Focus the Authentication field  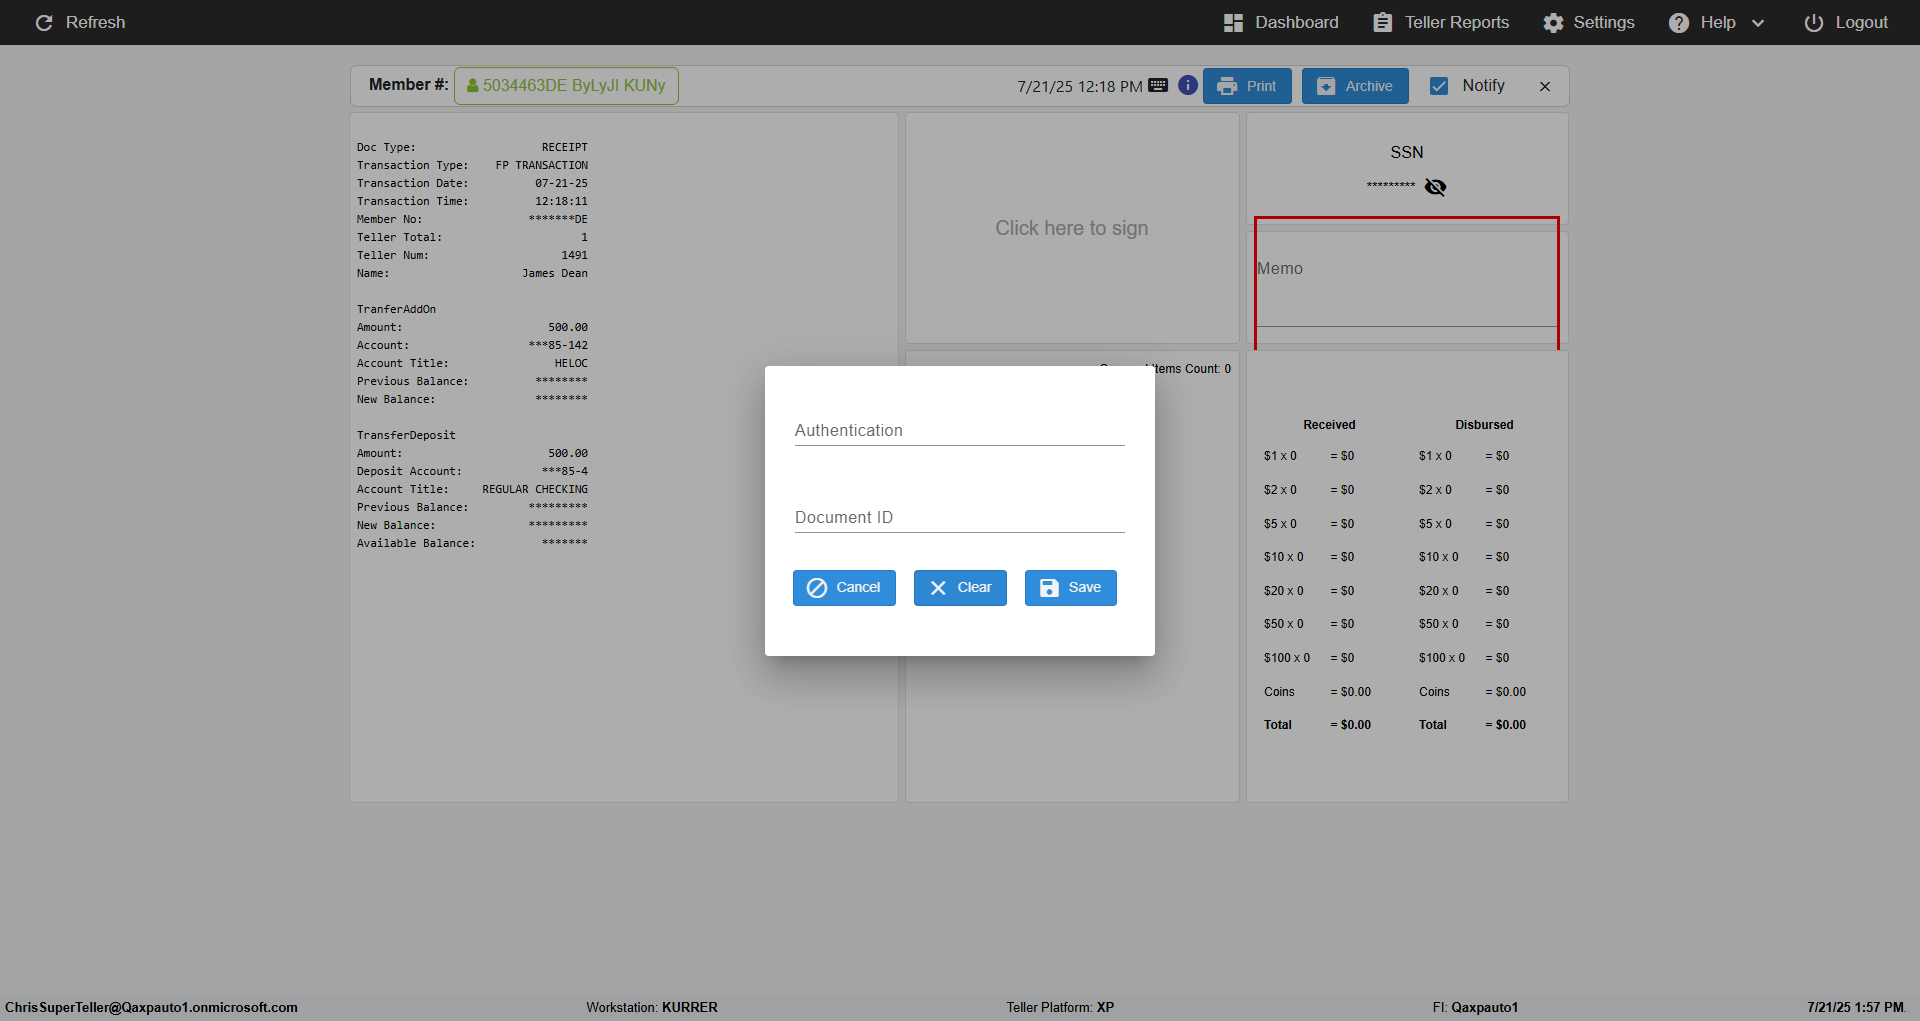(x=960, y=431)
